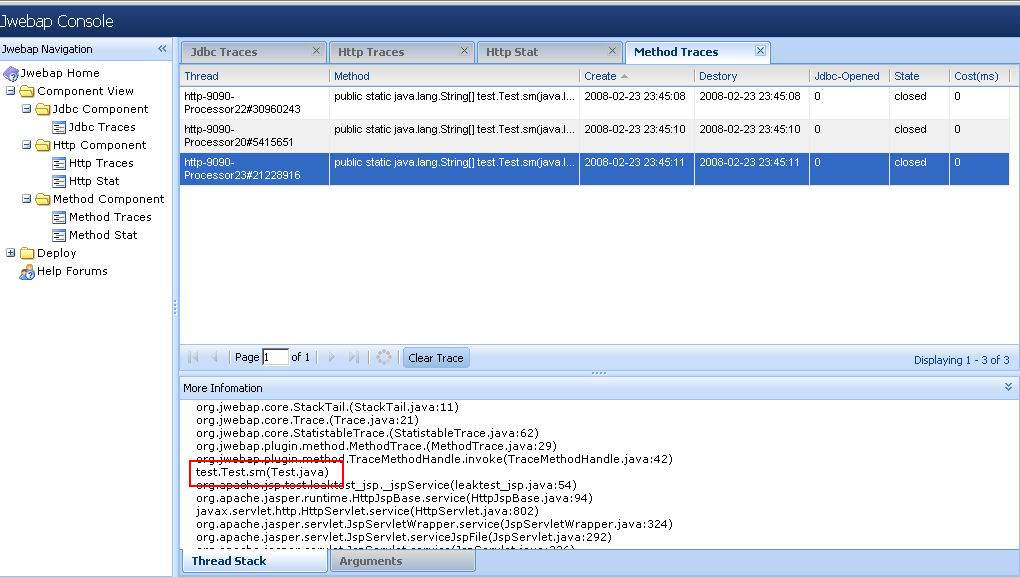Screen dimensions: 1020x578
Task: Click the StatistableTrace.java:62 stack line
Action: click(x=367, y=433)
